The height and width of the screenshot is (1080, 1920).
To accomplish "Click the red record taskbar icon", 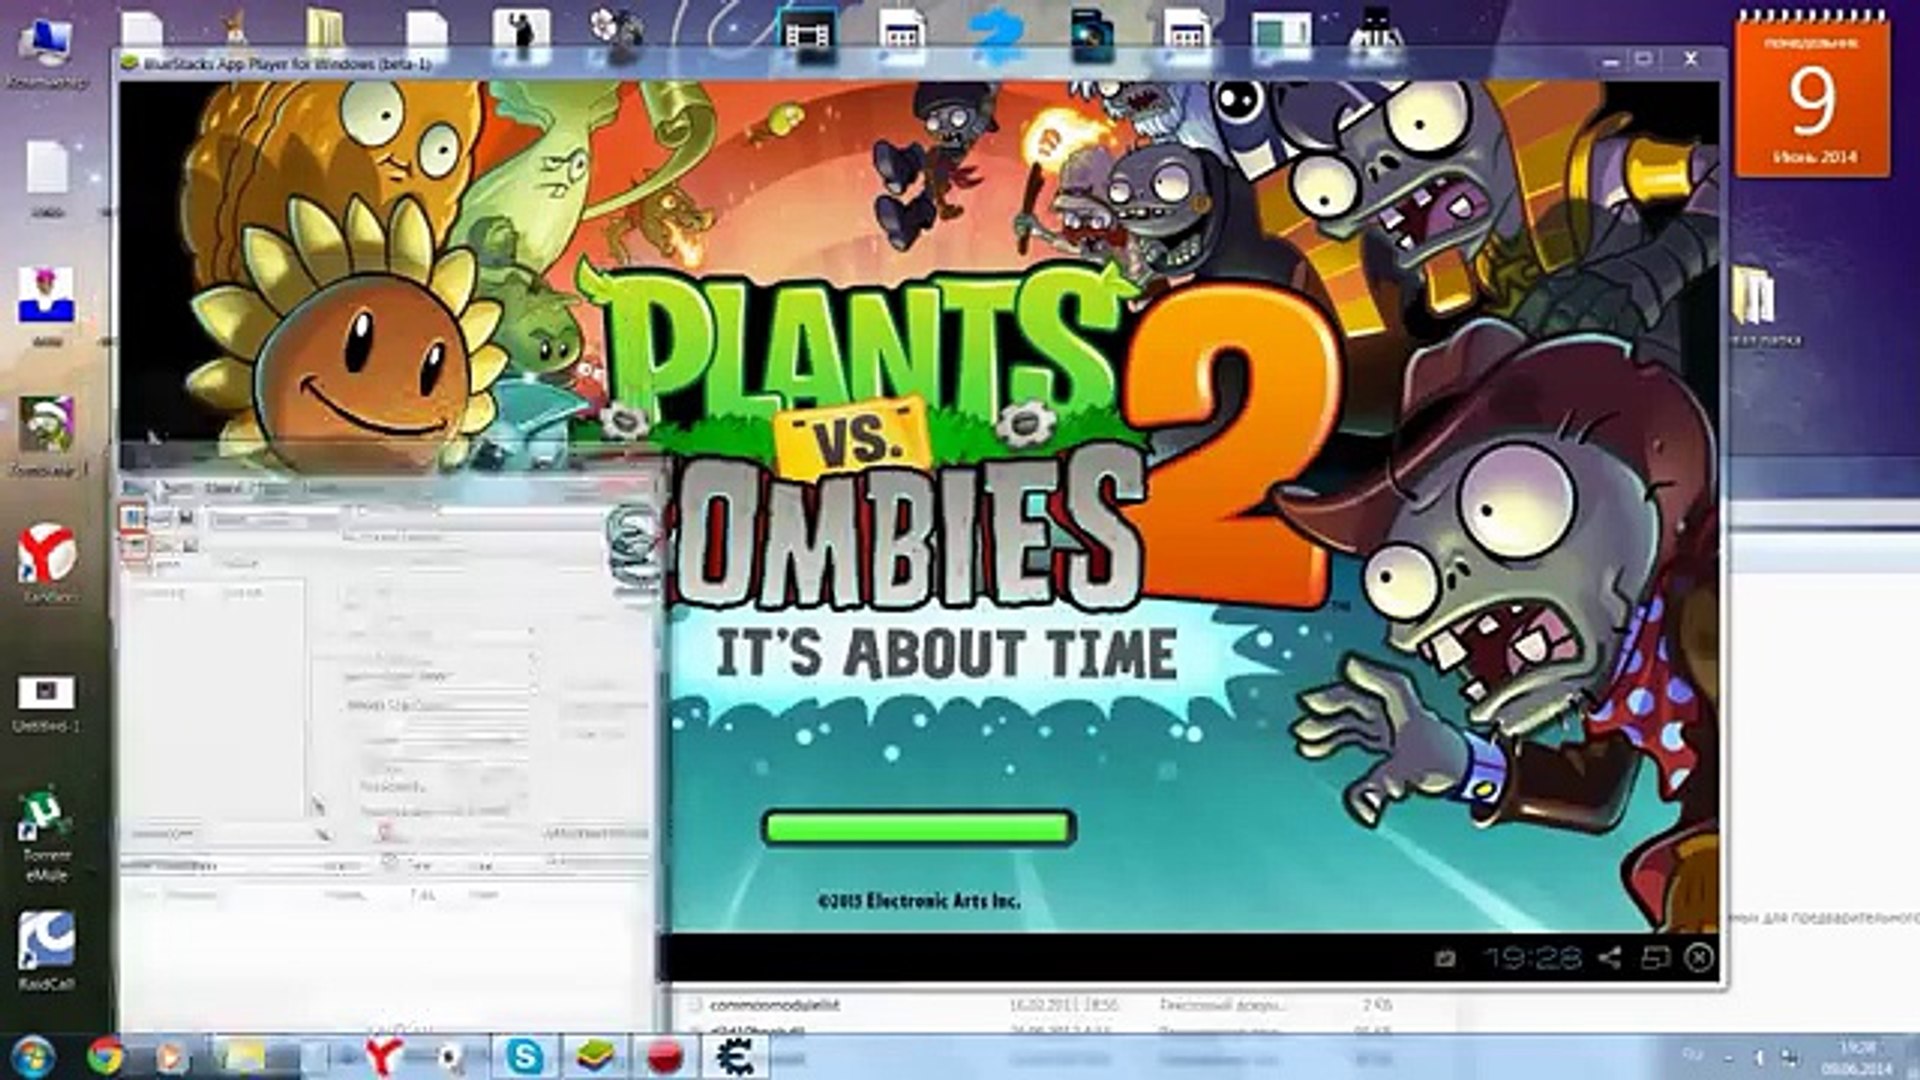I will (x=665, y=1058).
